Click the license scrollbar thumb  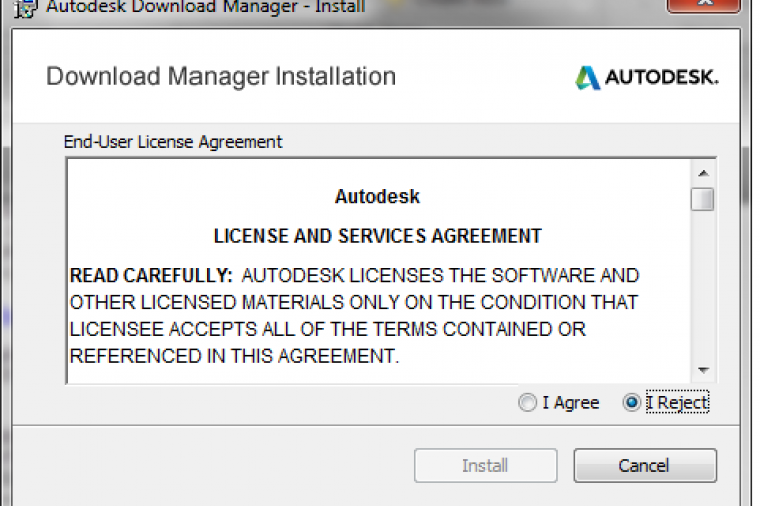coord(703,199)
